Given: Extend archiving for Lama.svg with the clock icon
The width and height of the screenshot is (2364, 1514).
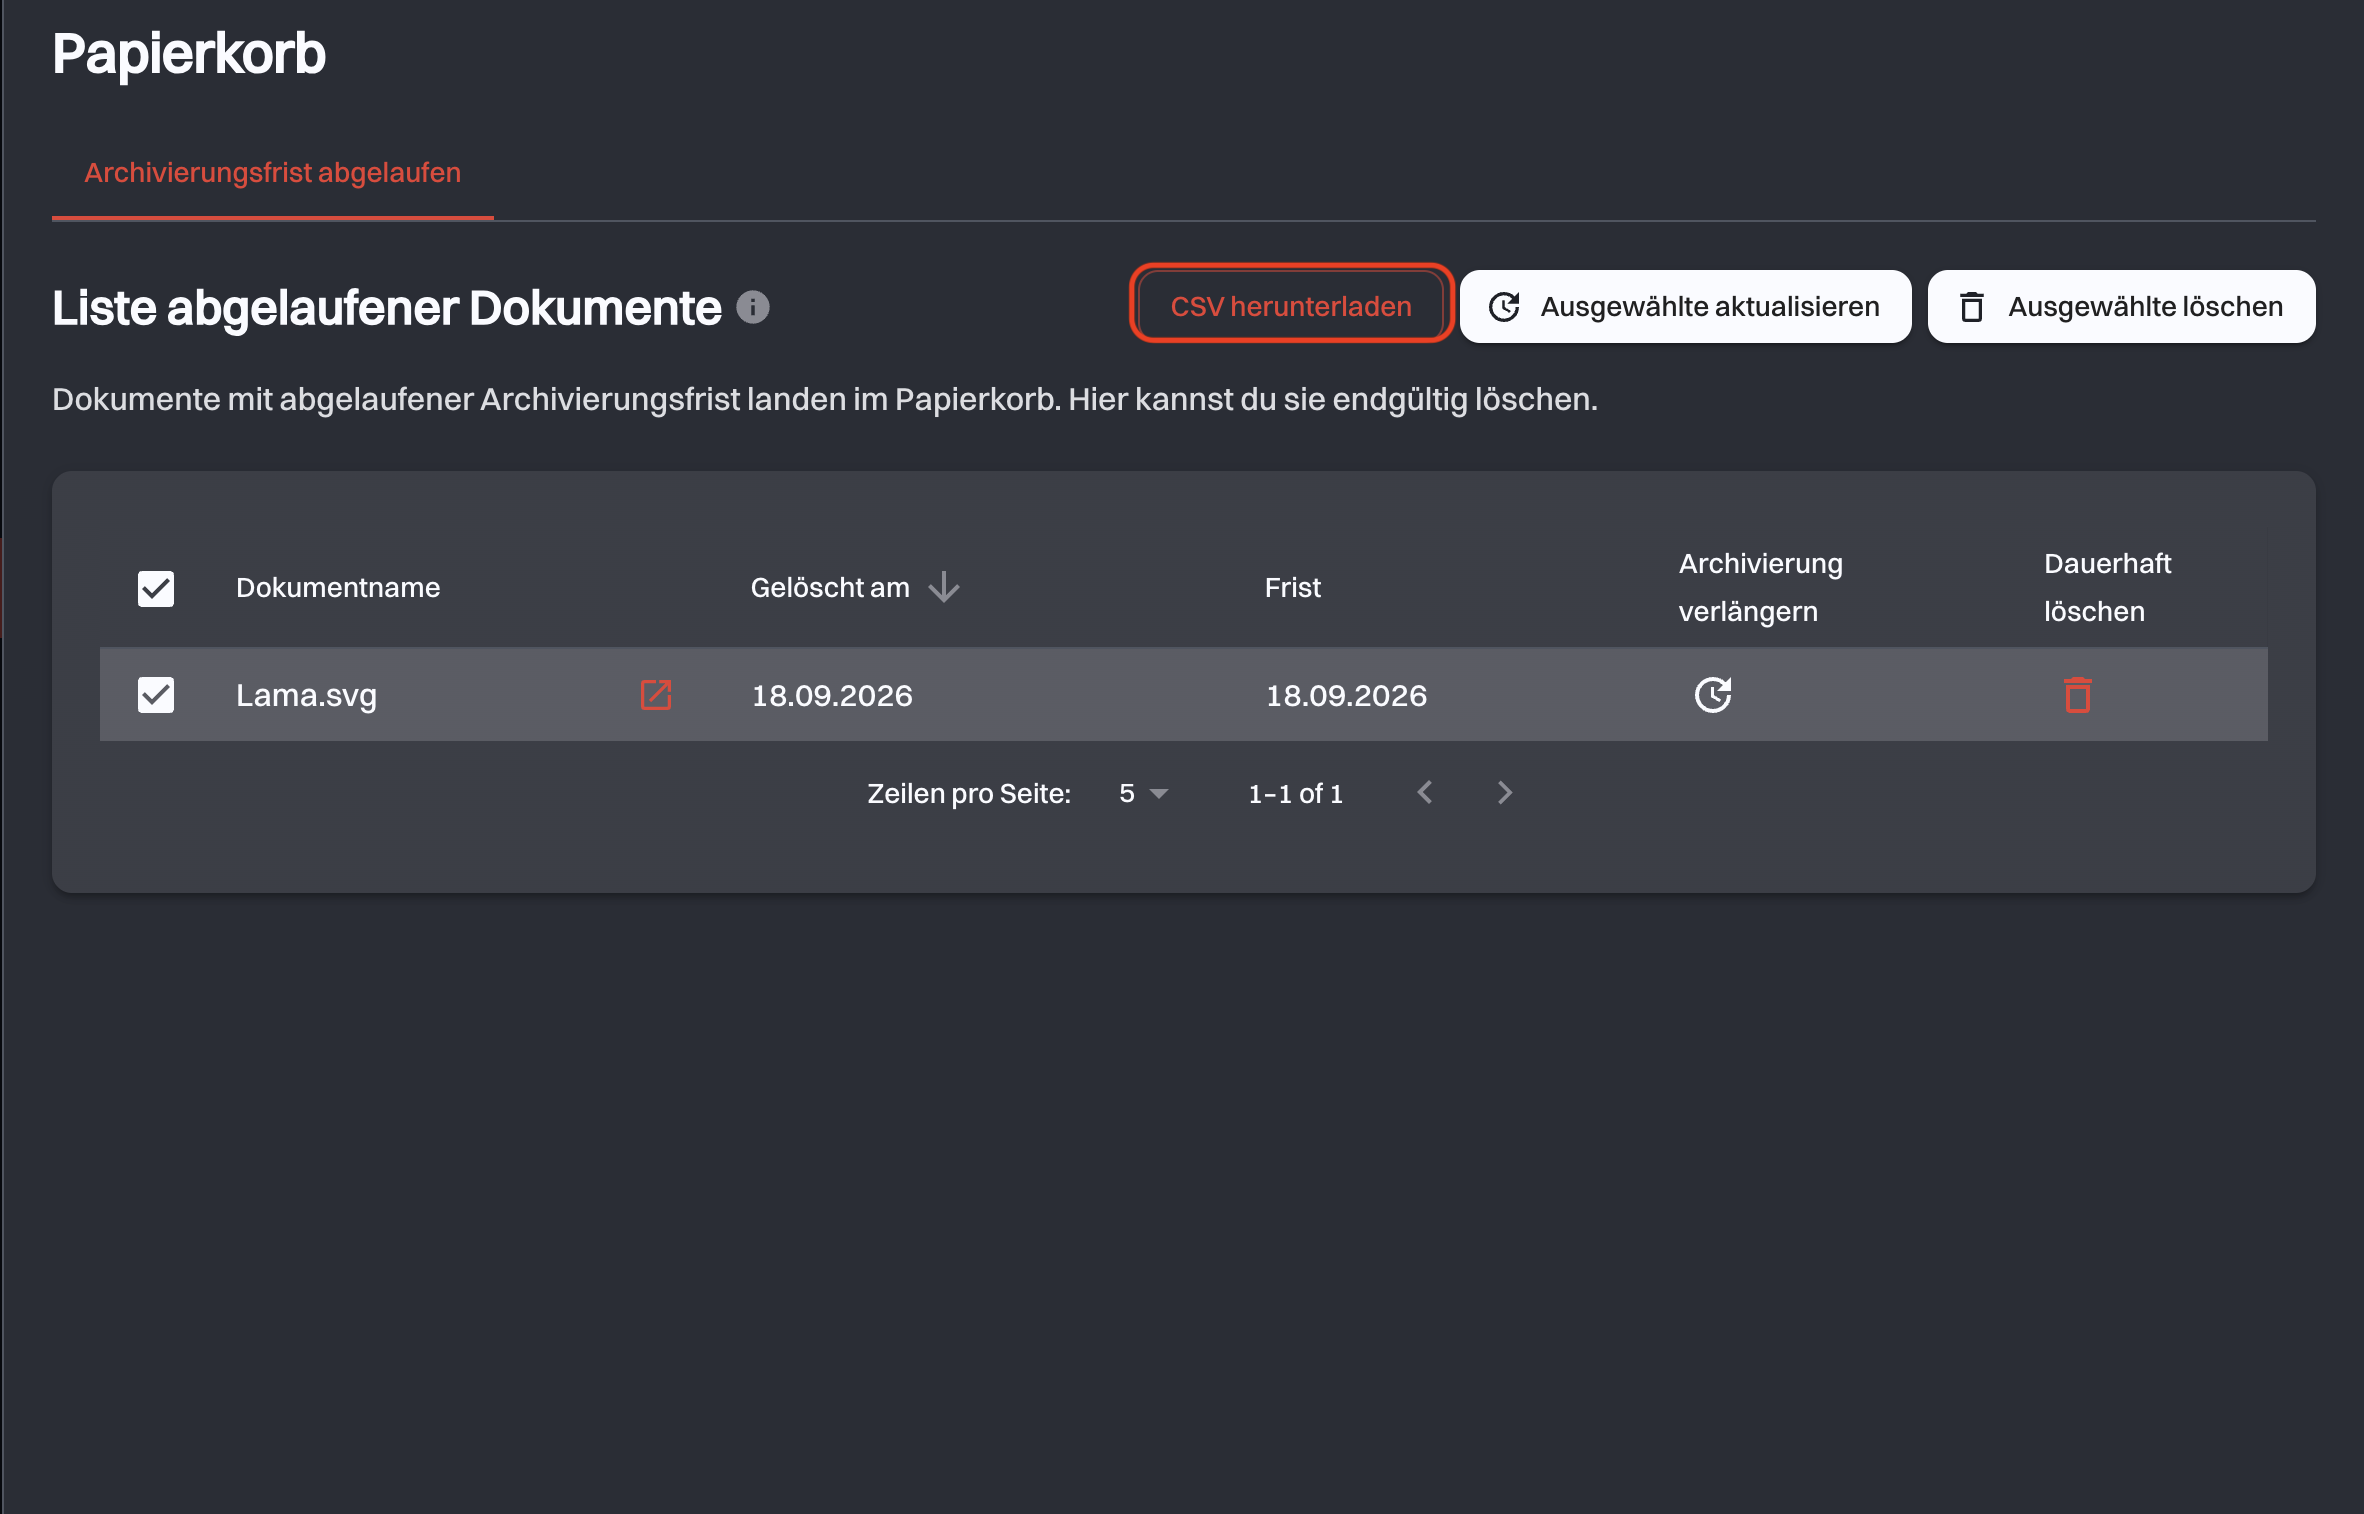Looking at the screenshot, I should (1713, 694).
